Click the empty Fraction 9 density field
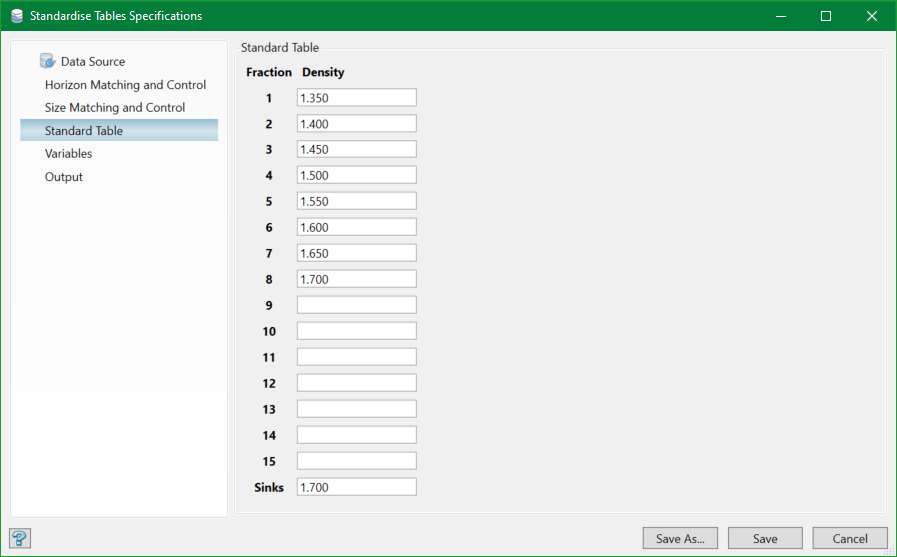Screen dimensions: 897x557 click(356, 306)
